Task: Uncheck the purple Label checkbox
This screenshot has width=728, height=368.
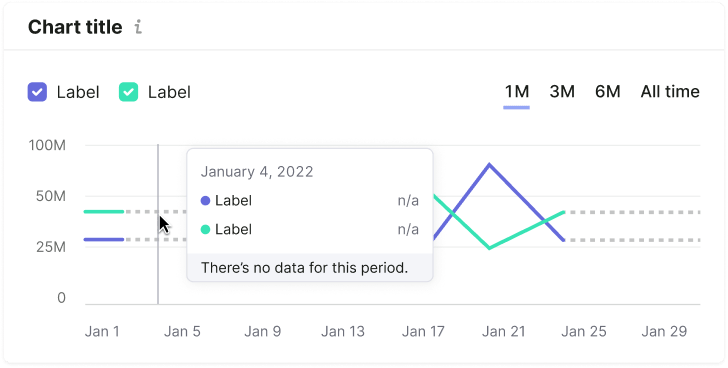Action: [x=37, y=92]
